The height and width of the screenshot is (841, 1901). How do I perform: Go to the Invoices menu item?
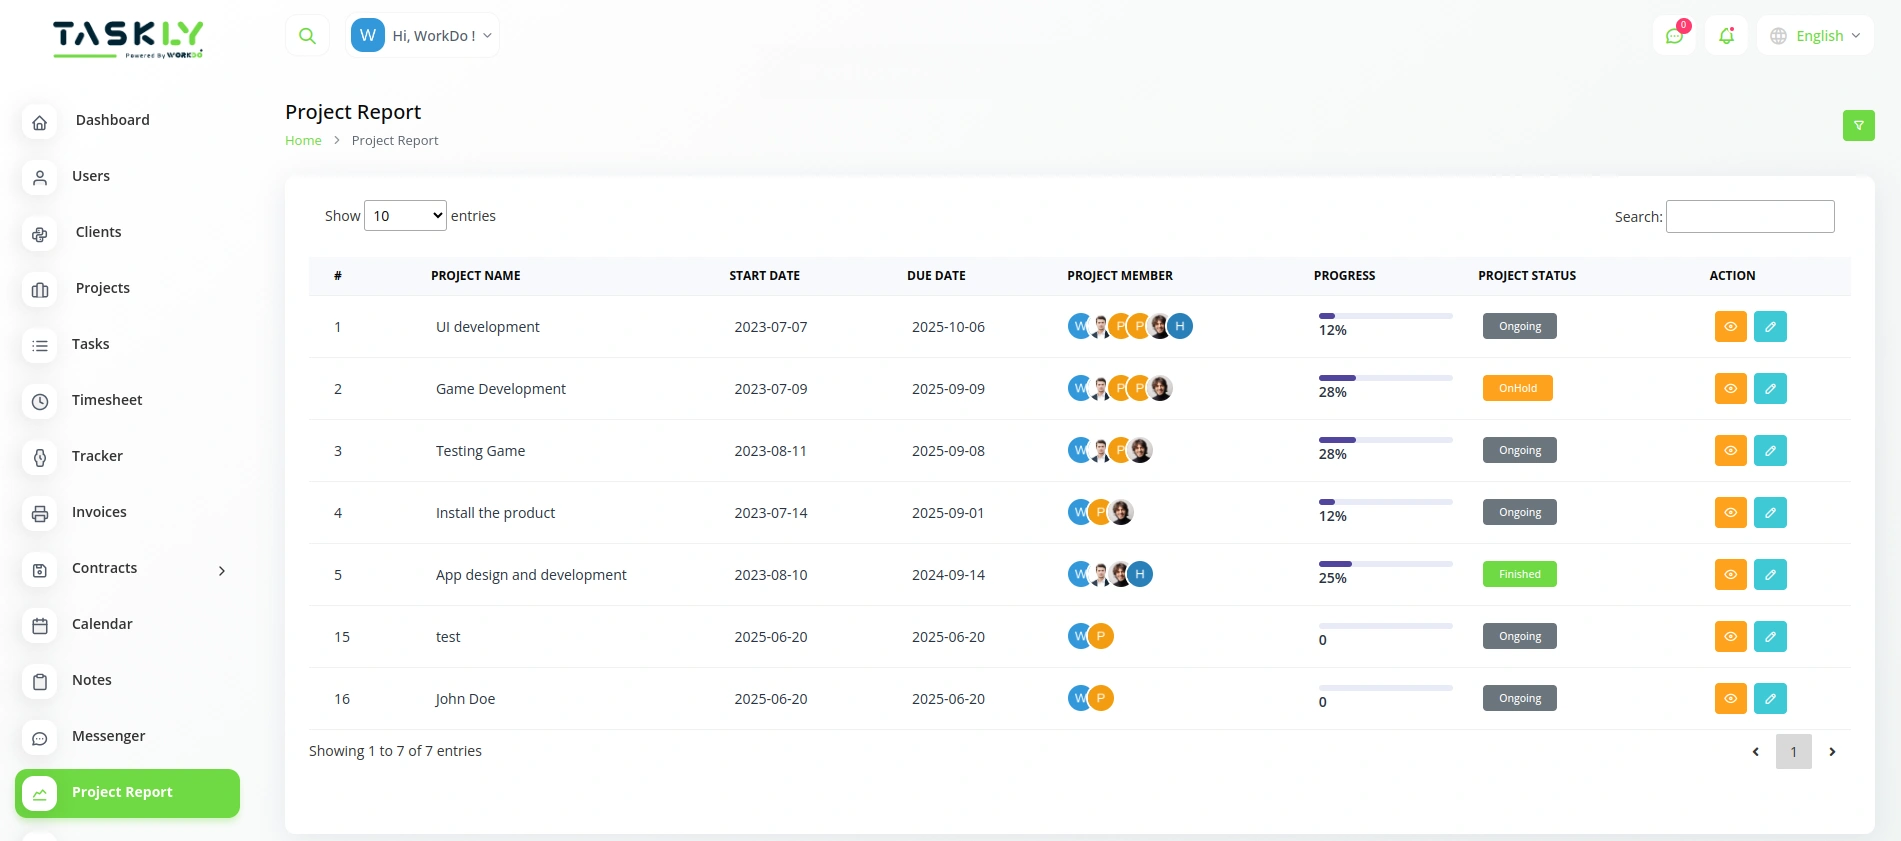(x=99, y=512)
